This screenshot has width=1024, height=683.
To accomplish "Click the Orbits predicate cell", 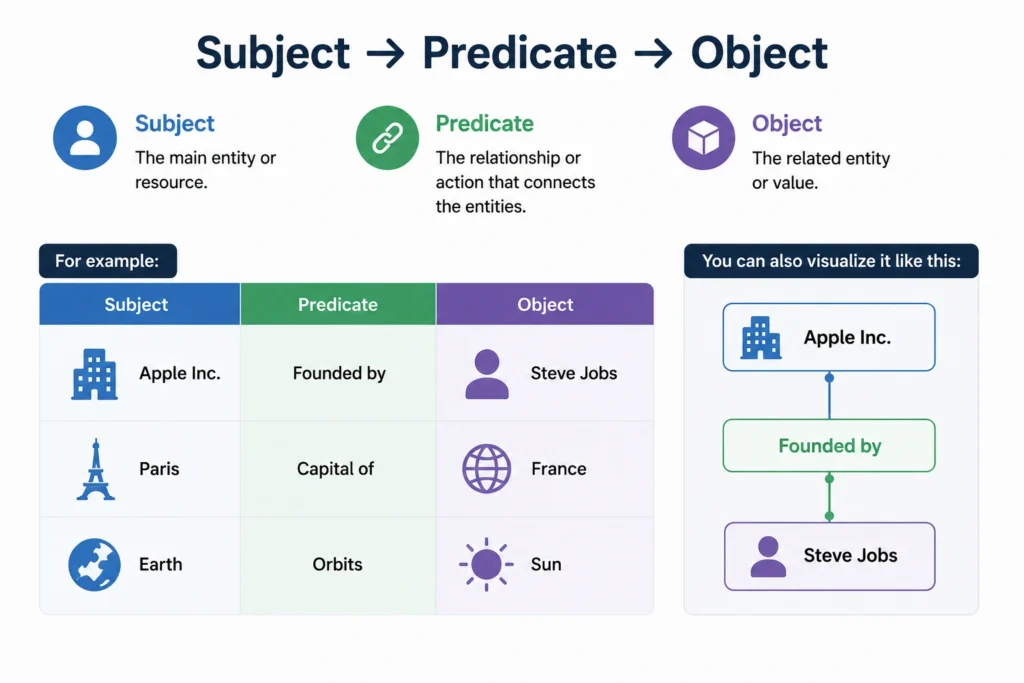I will [x=338, y=564].
